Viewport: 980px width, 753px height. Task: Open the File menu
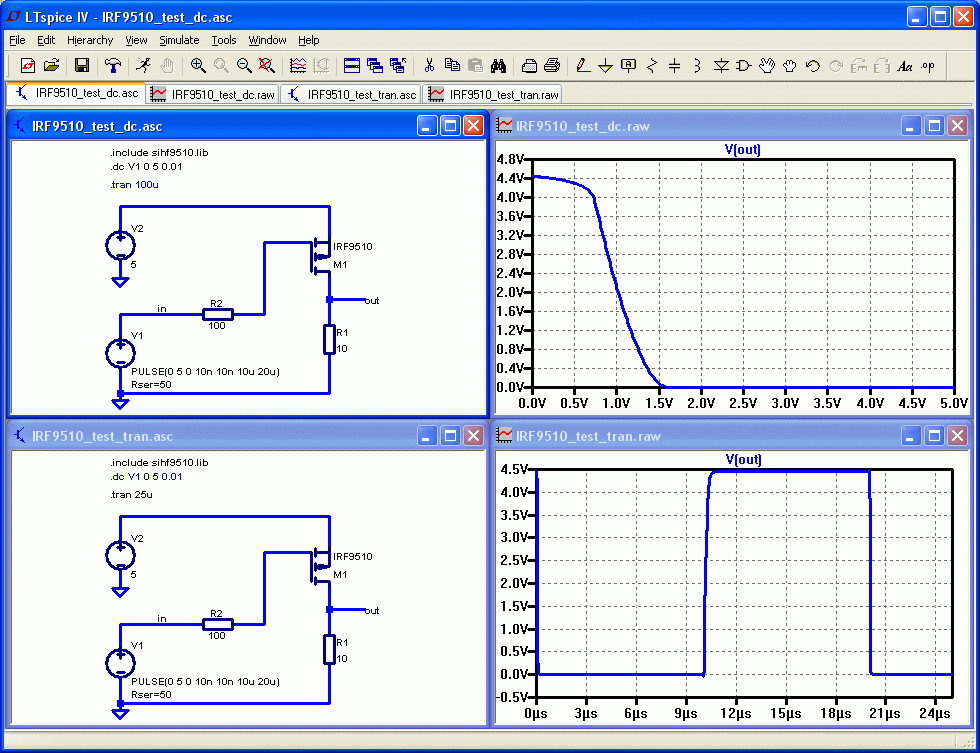tap(17, 40)
